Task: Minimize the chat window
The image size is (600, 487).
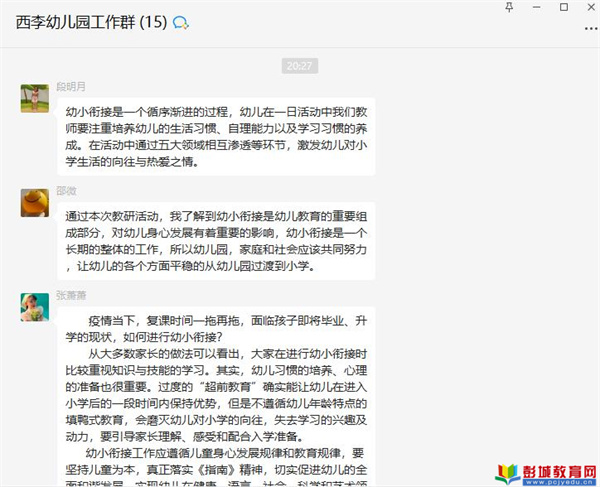Action: point(536,7)
